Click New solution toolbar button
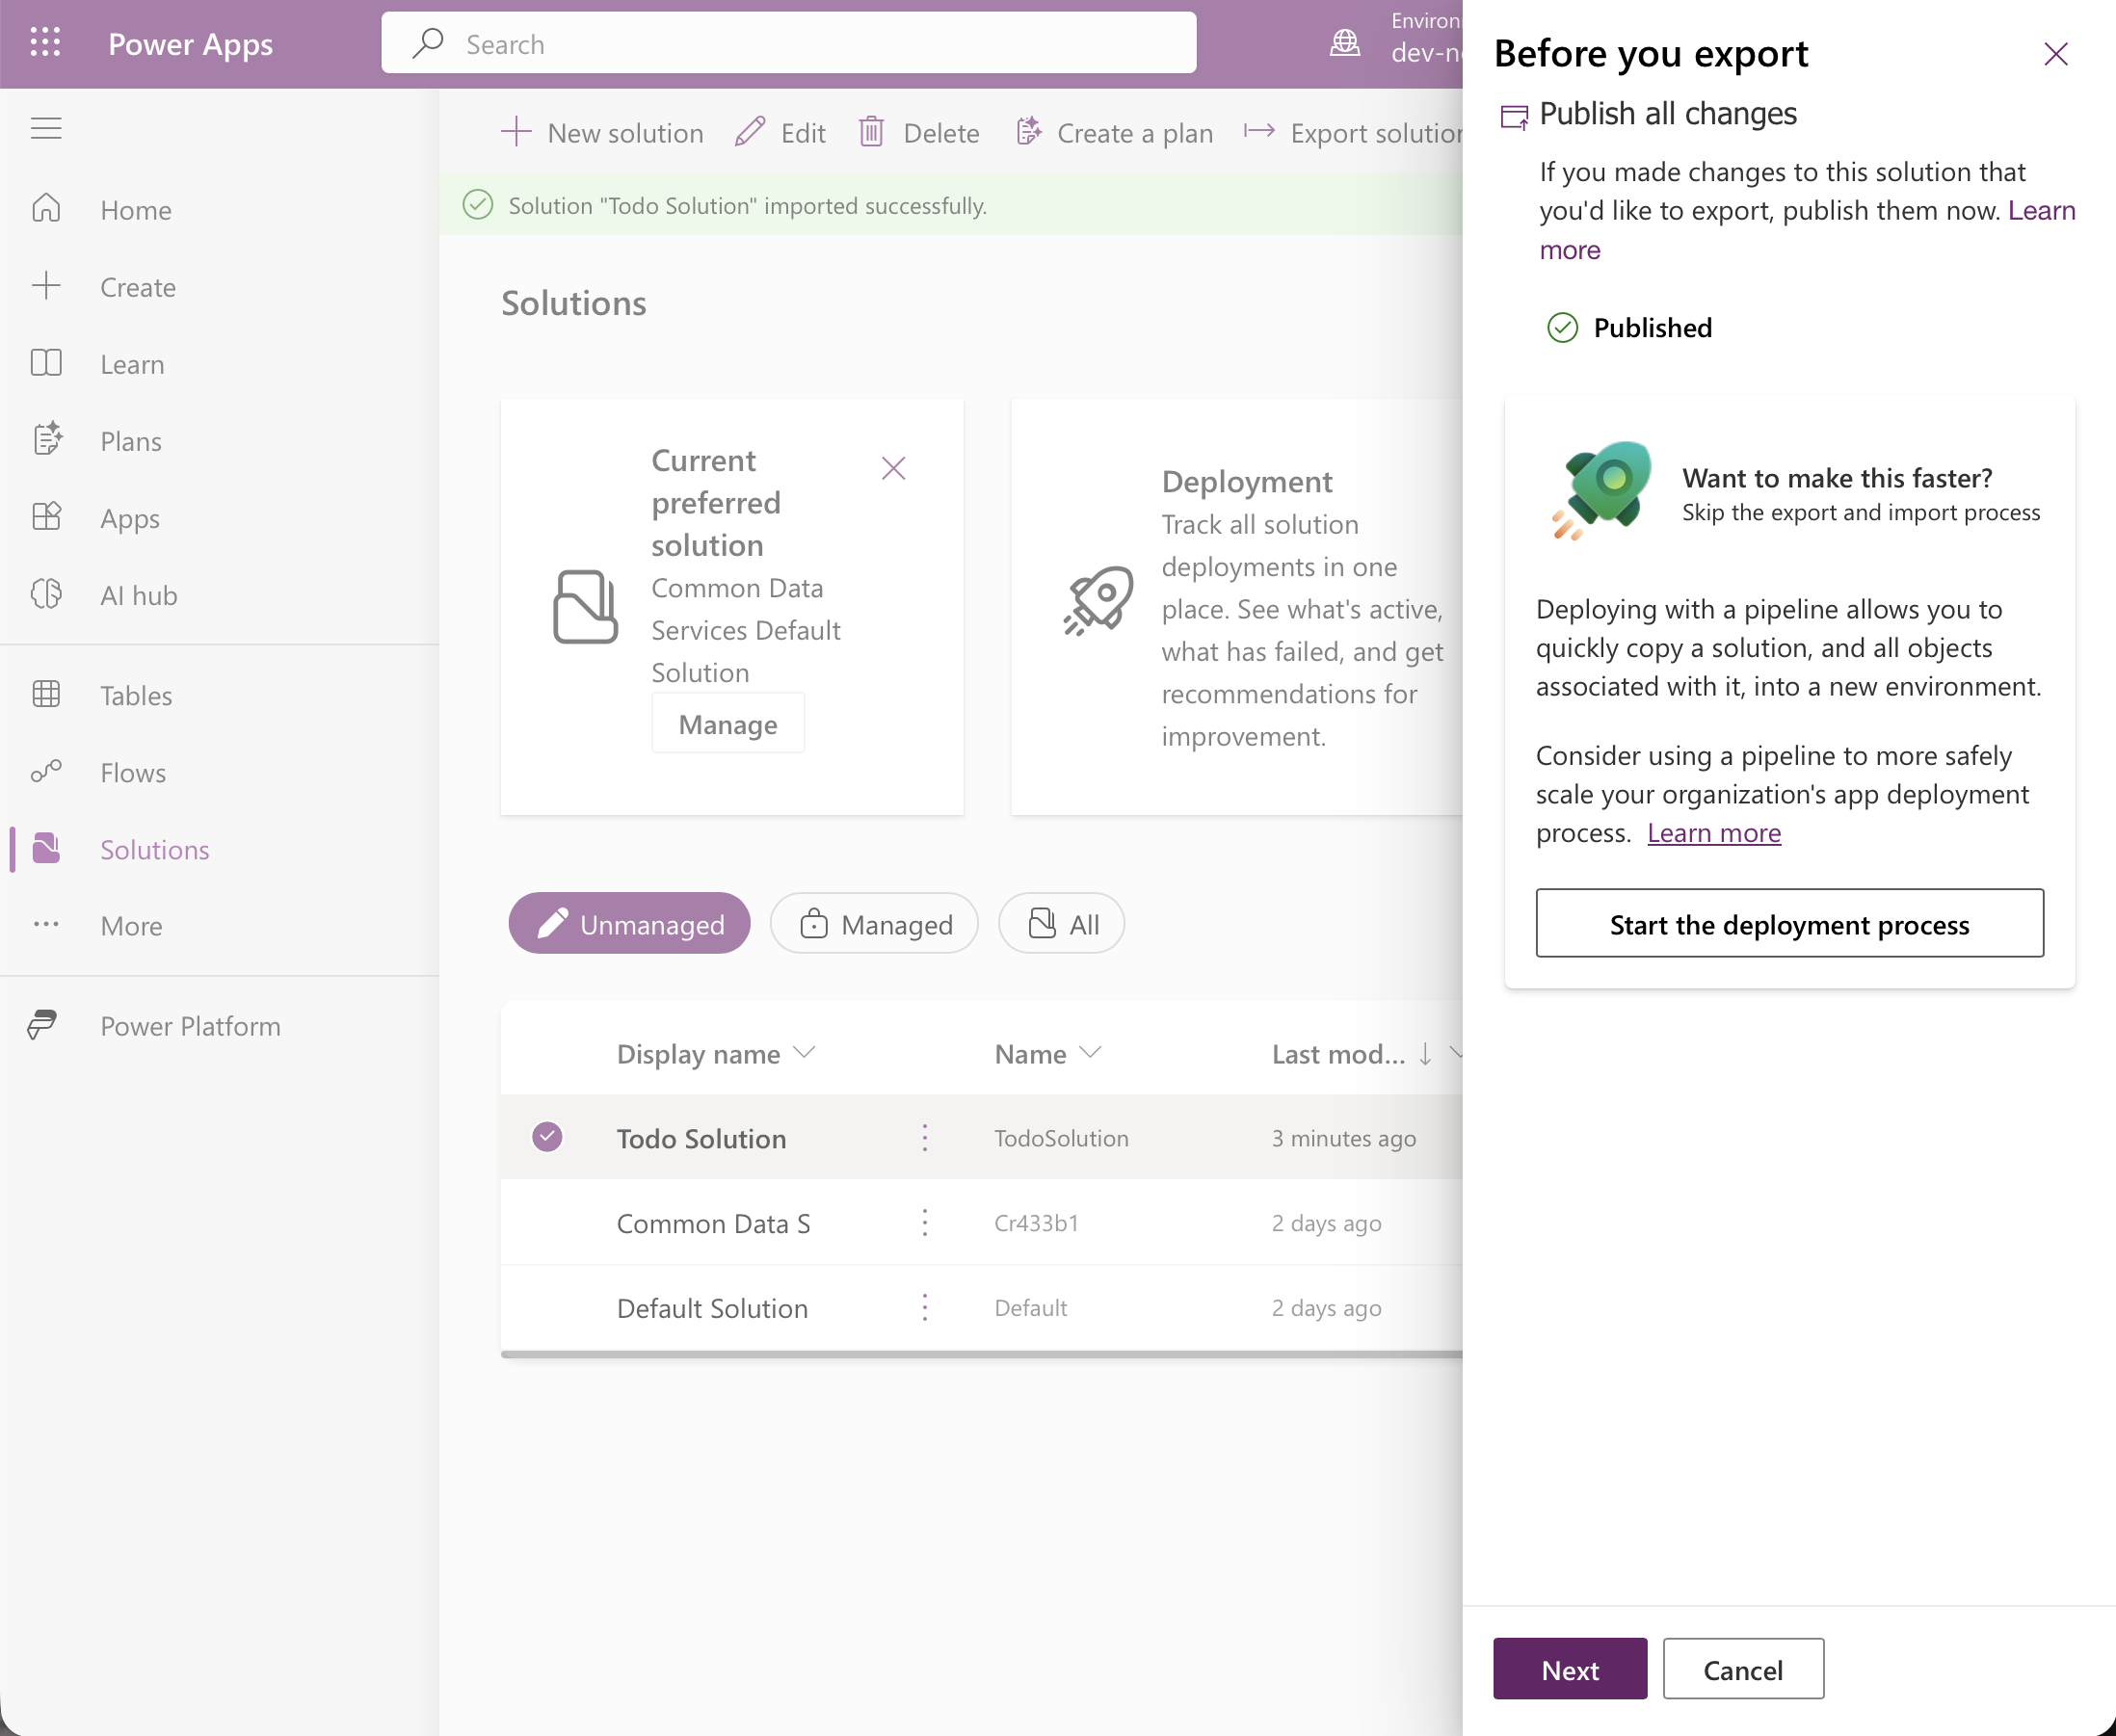 [x=602, y=133]
